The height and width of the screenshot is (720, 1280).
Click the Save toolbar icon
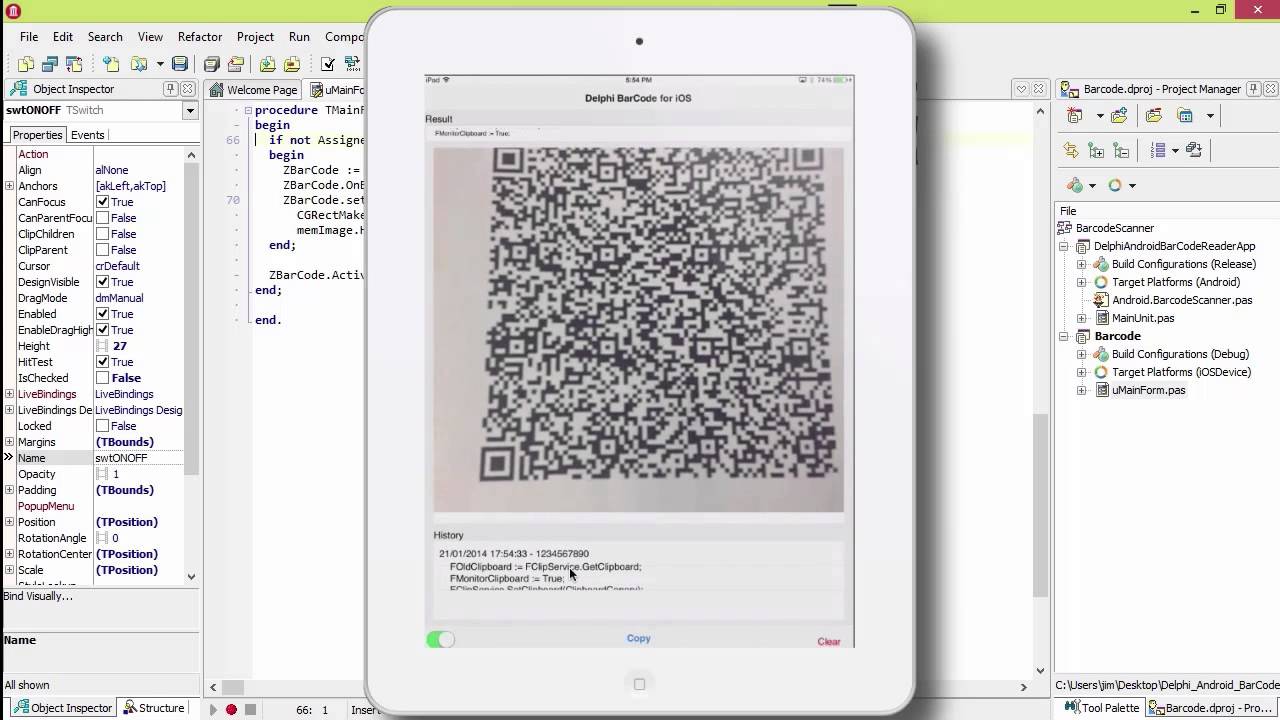[180, 64]
